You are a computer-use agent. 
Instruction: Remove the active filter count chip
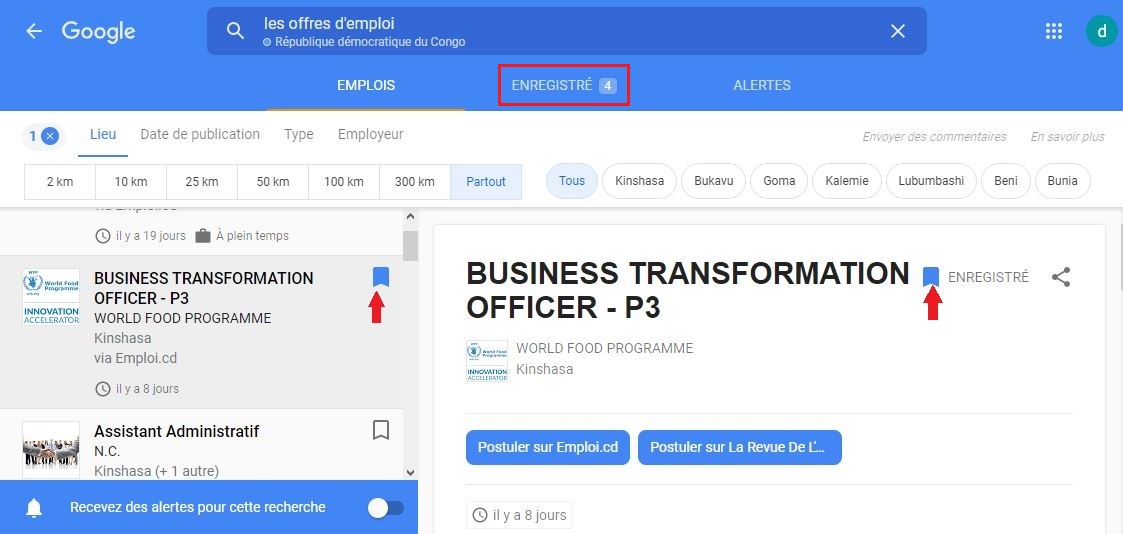tap(43, 135)
